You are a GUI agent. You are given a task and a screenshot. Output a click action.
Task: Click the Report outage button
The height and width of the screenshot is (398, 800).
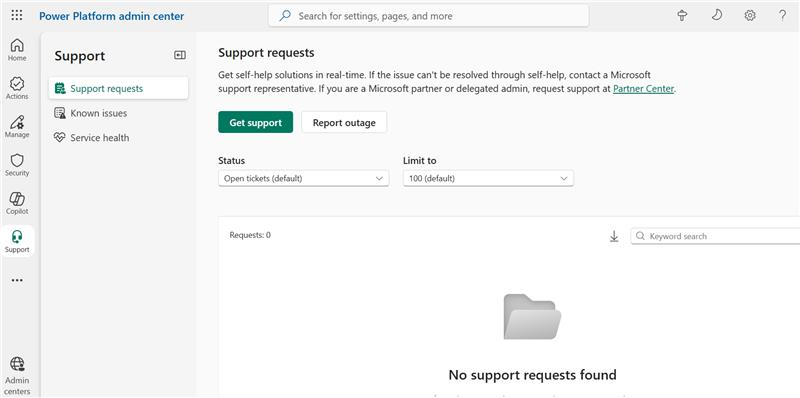click(344, 122)
